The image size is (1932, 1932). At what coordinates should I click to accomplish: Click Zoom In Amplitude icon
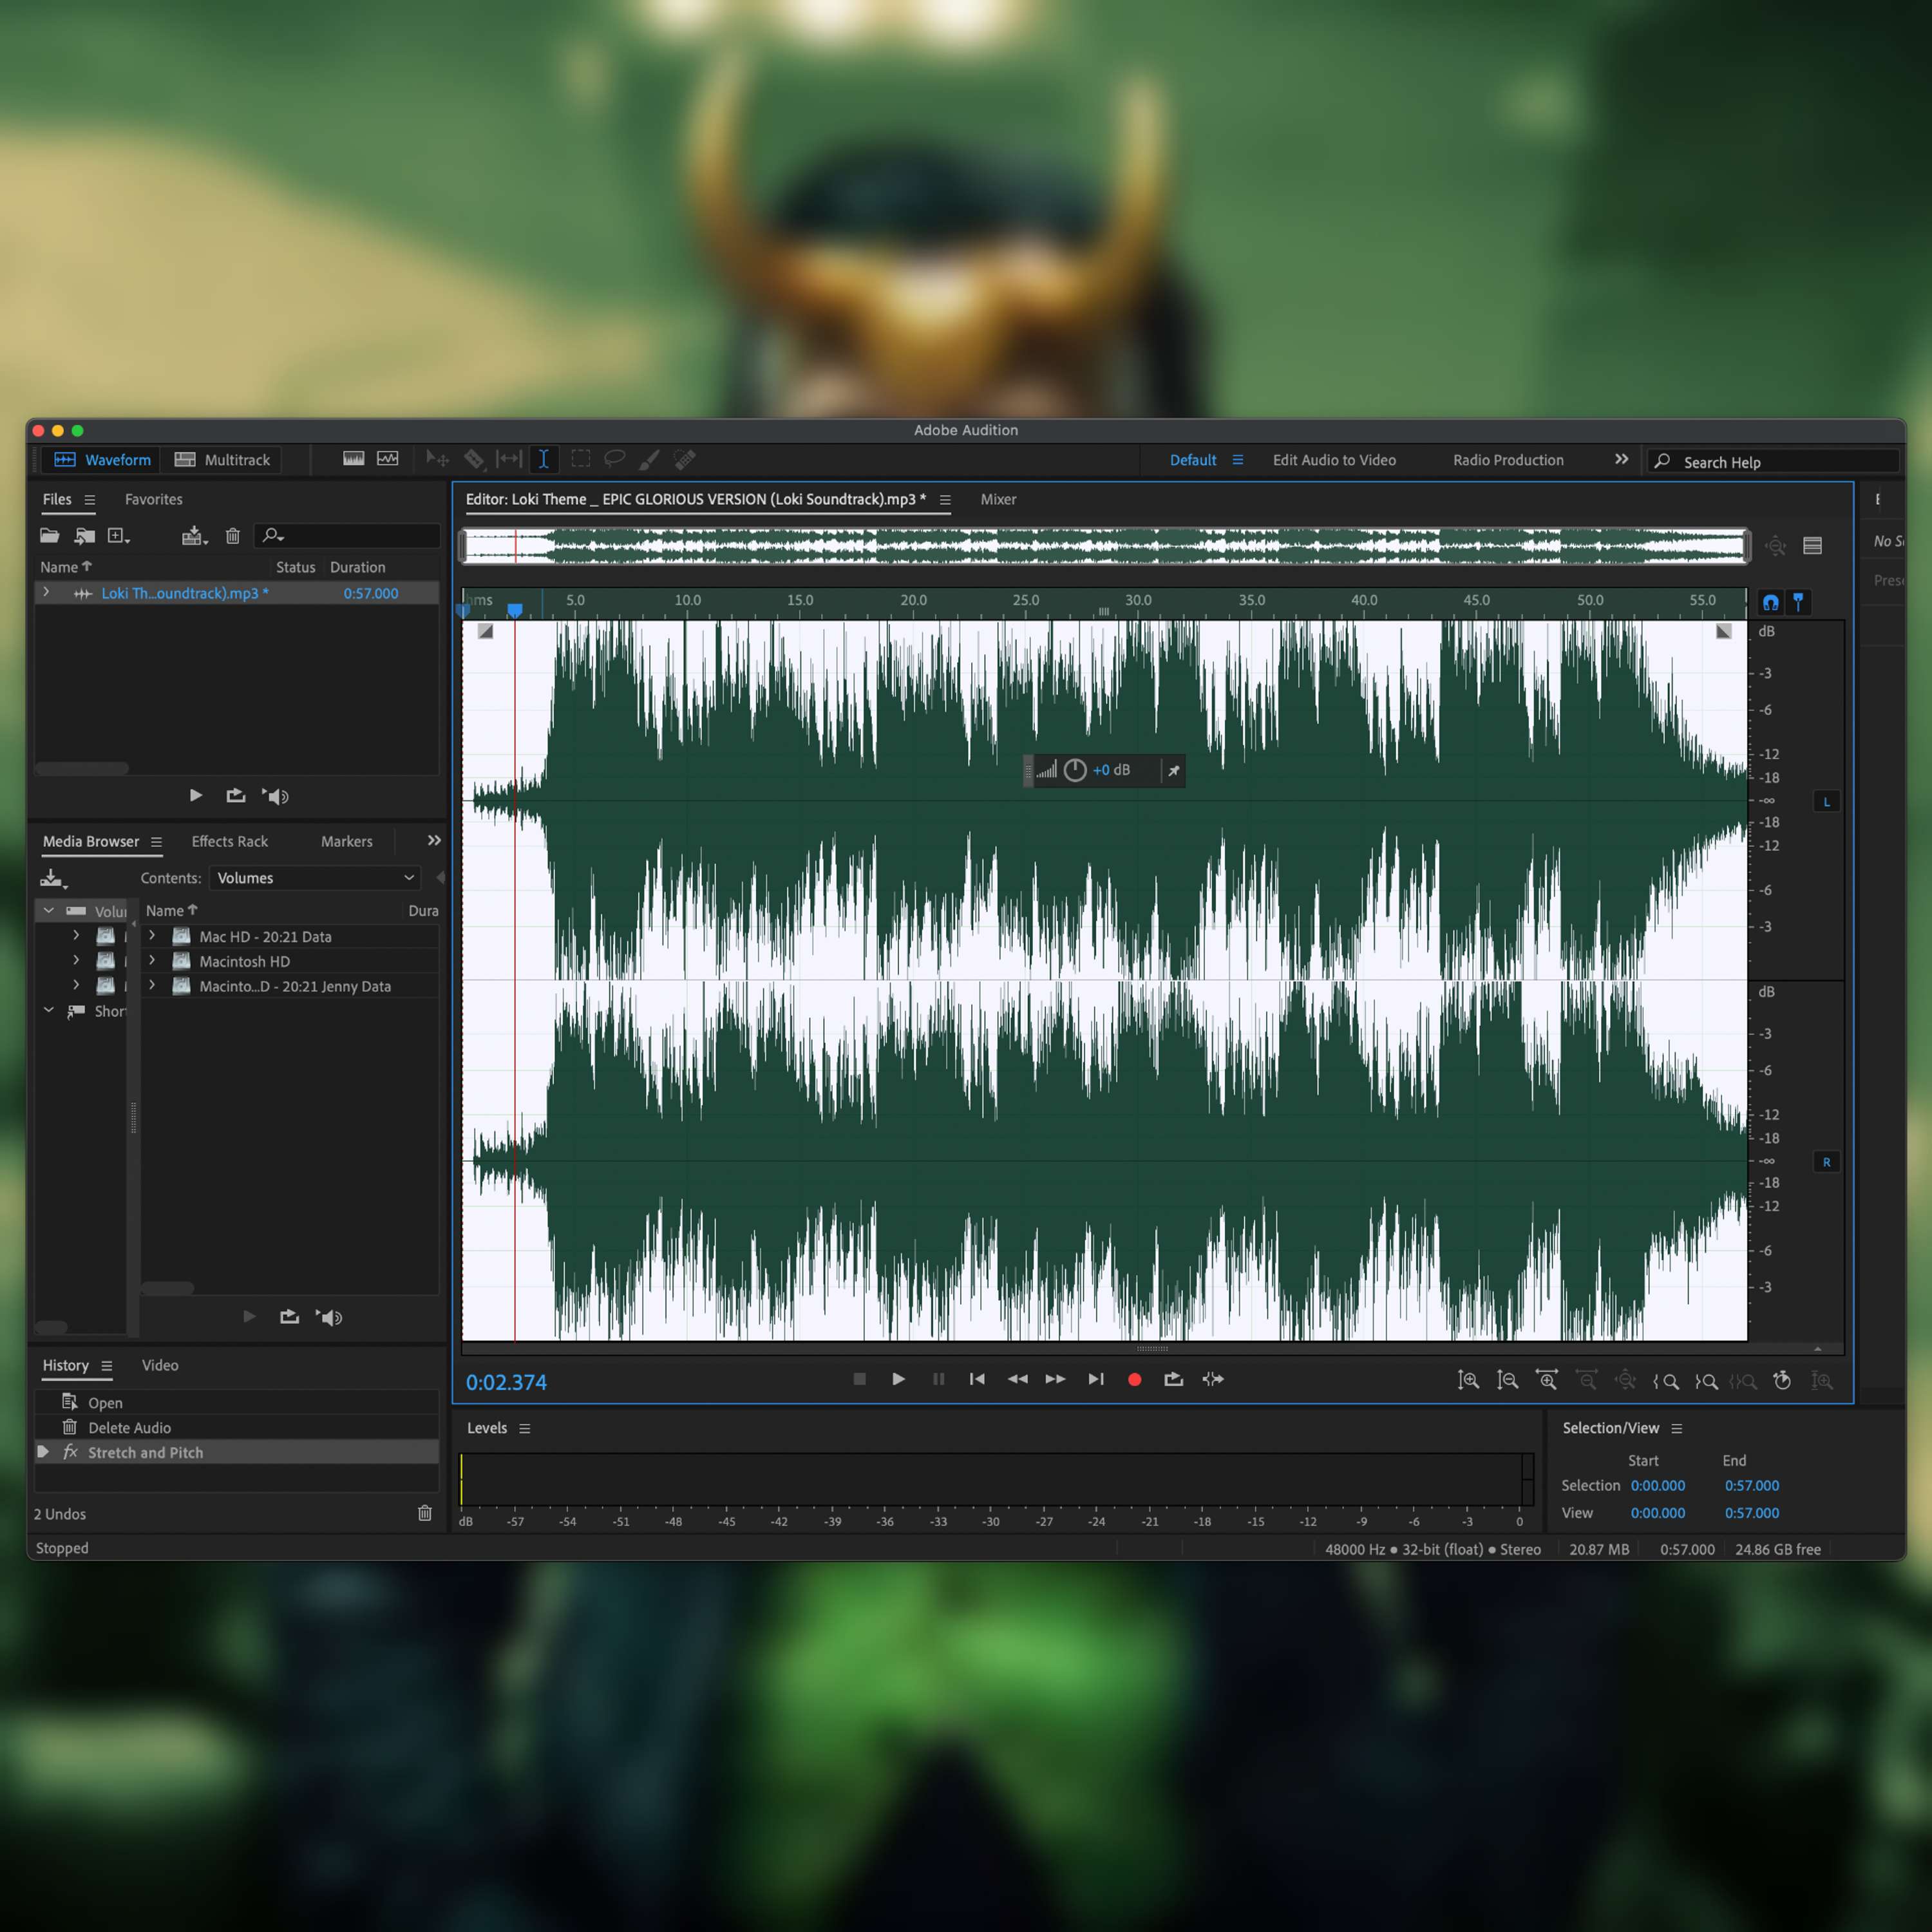[1468, 1380]
